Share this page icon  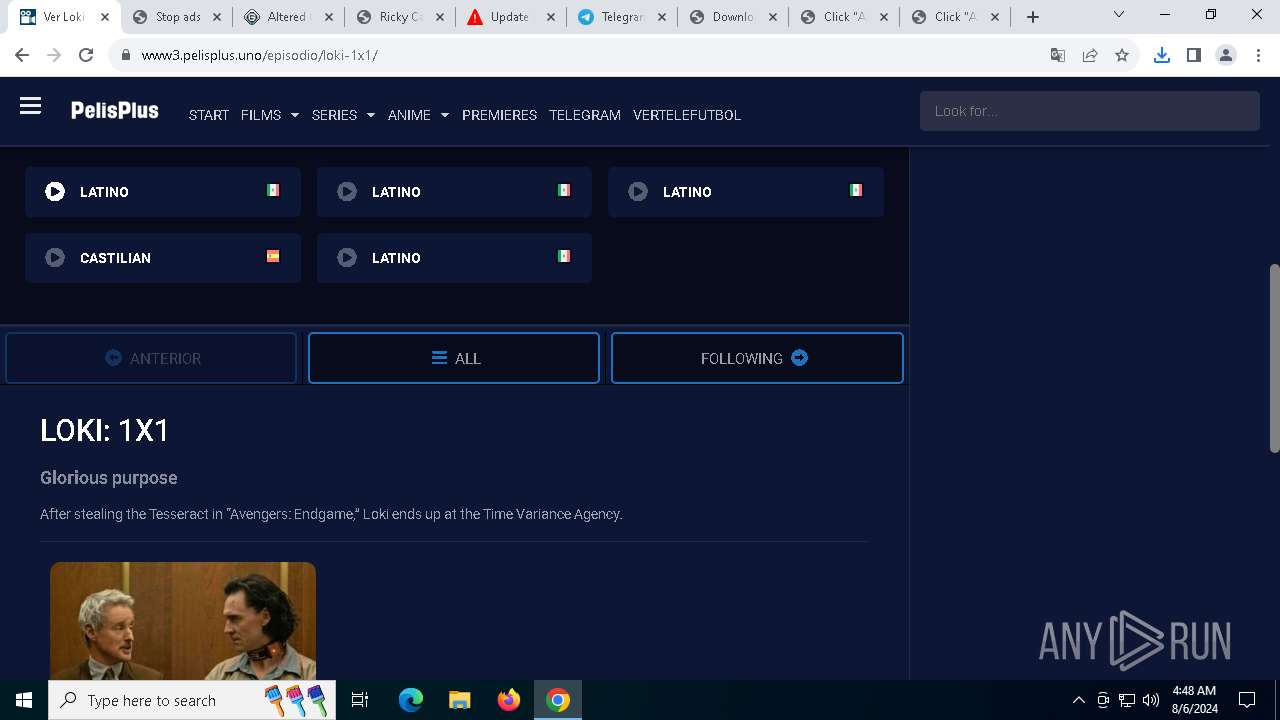[1090, 55]
